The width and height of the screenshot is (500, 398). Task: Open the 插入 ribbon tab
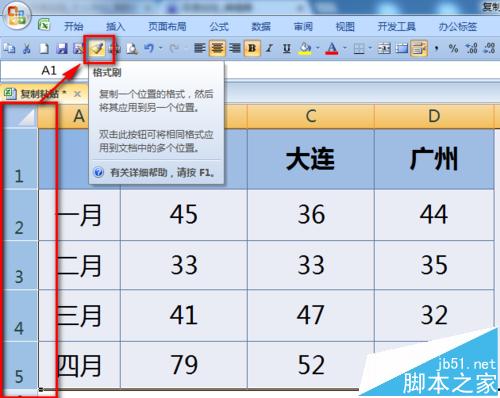(x=115, y=26)
